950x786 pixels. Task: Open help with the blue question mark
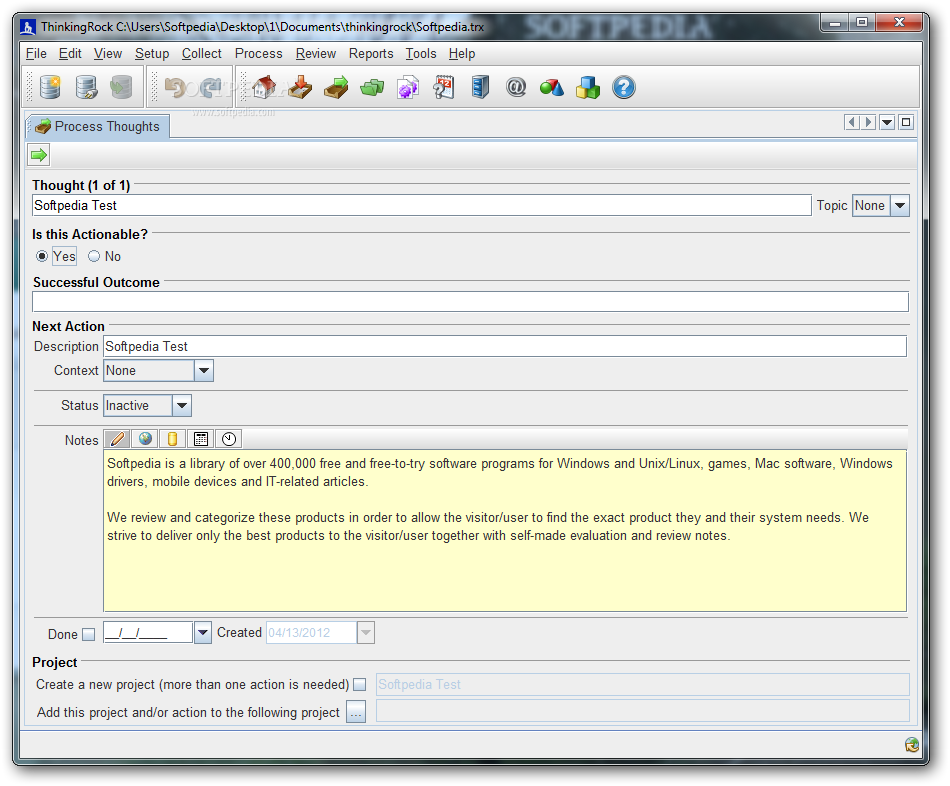[623, 87]
